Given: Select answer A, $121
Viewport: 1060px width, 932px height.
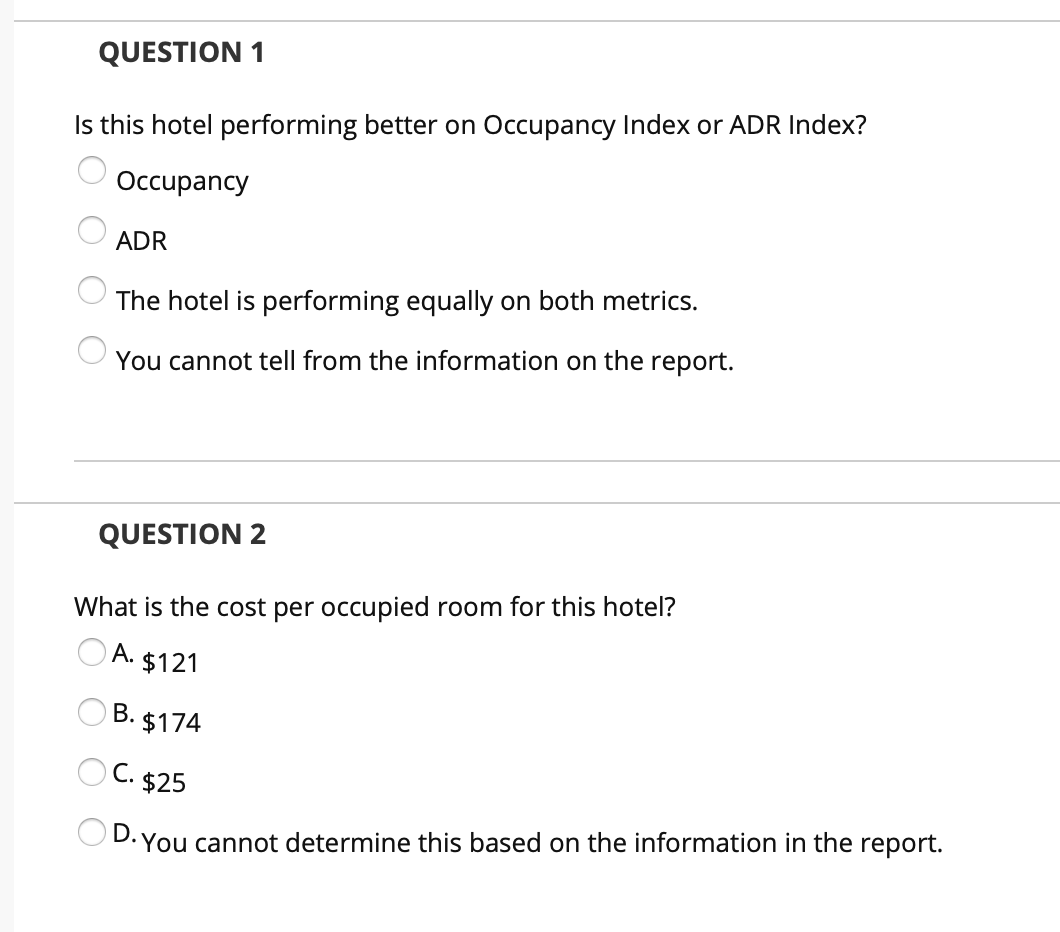Looking at the screenshot, I should point(90,651).
